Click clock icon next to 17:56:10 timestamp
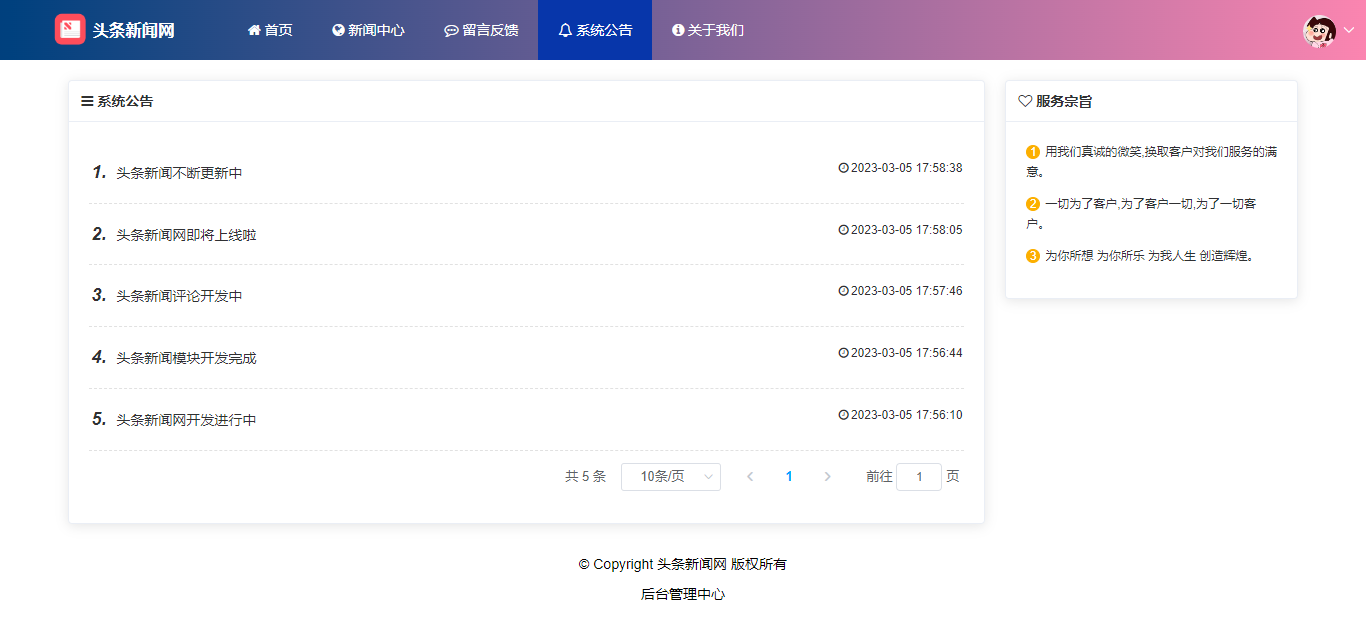This screenshot has width=1366, height=625. point(843,415)
